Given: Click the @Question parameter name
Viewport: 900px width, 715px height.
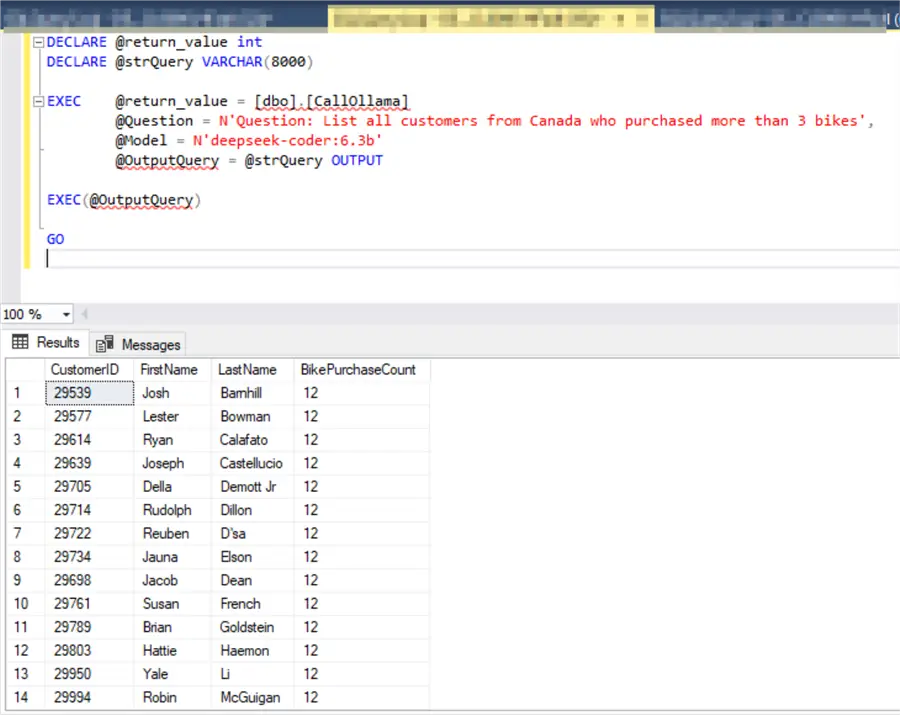Looking at the screenshot, I should pyautogui.click(x=154, y=121).
